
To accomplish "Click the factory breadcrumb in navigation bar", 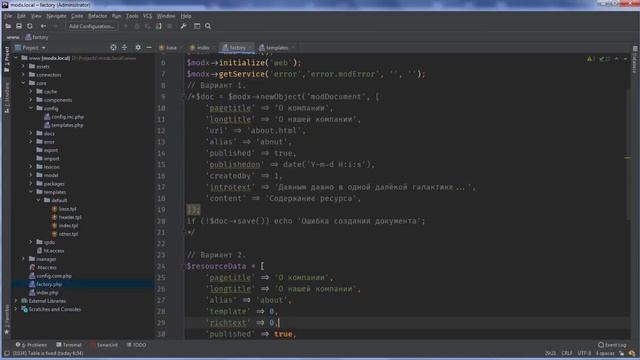I will coord(37,37).
